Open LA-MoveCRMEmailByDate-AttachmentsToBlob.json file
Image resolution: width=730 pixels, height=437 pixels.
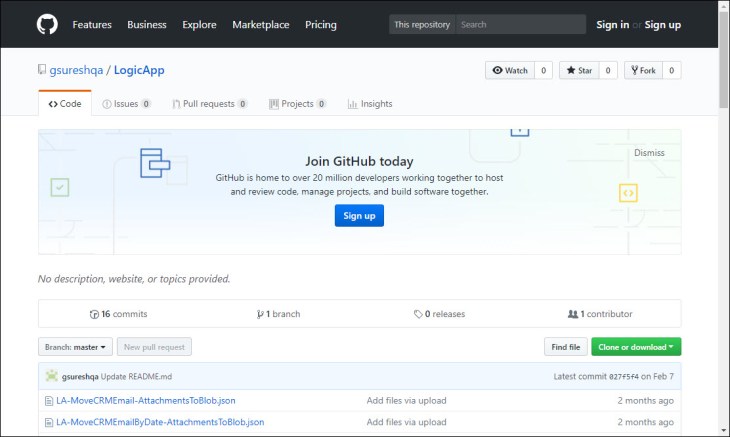coord(160,422)
